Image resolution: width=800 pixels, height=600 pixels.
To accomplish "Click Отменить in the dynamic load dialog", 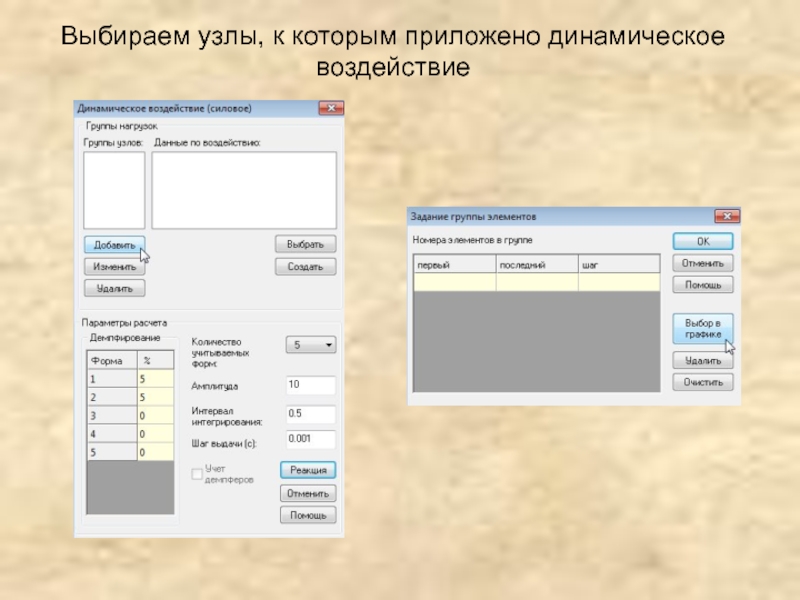I will tap(308, 493).
